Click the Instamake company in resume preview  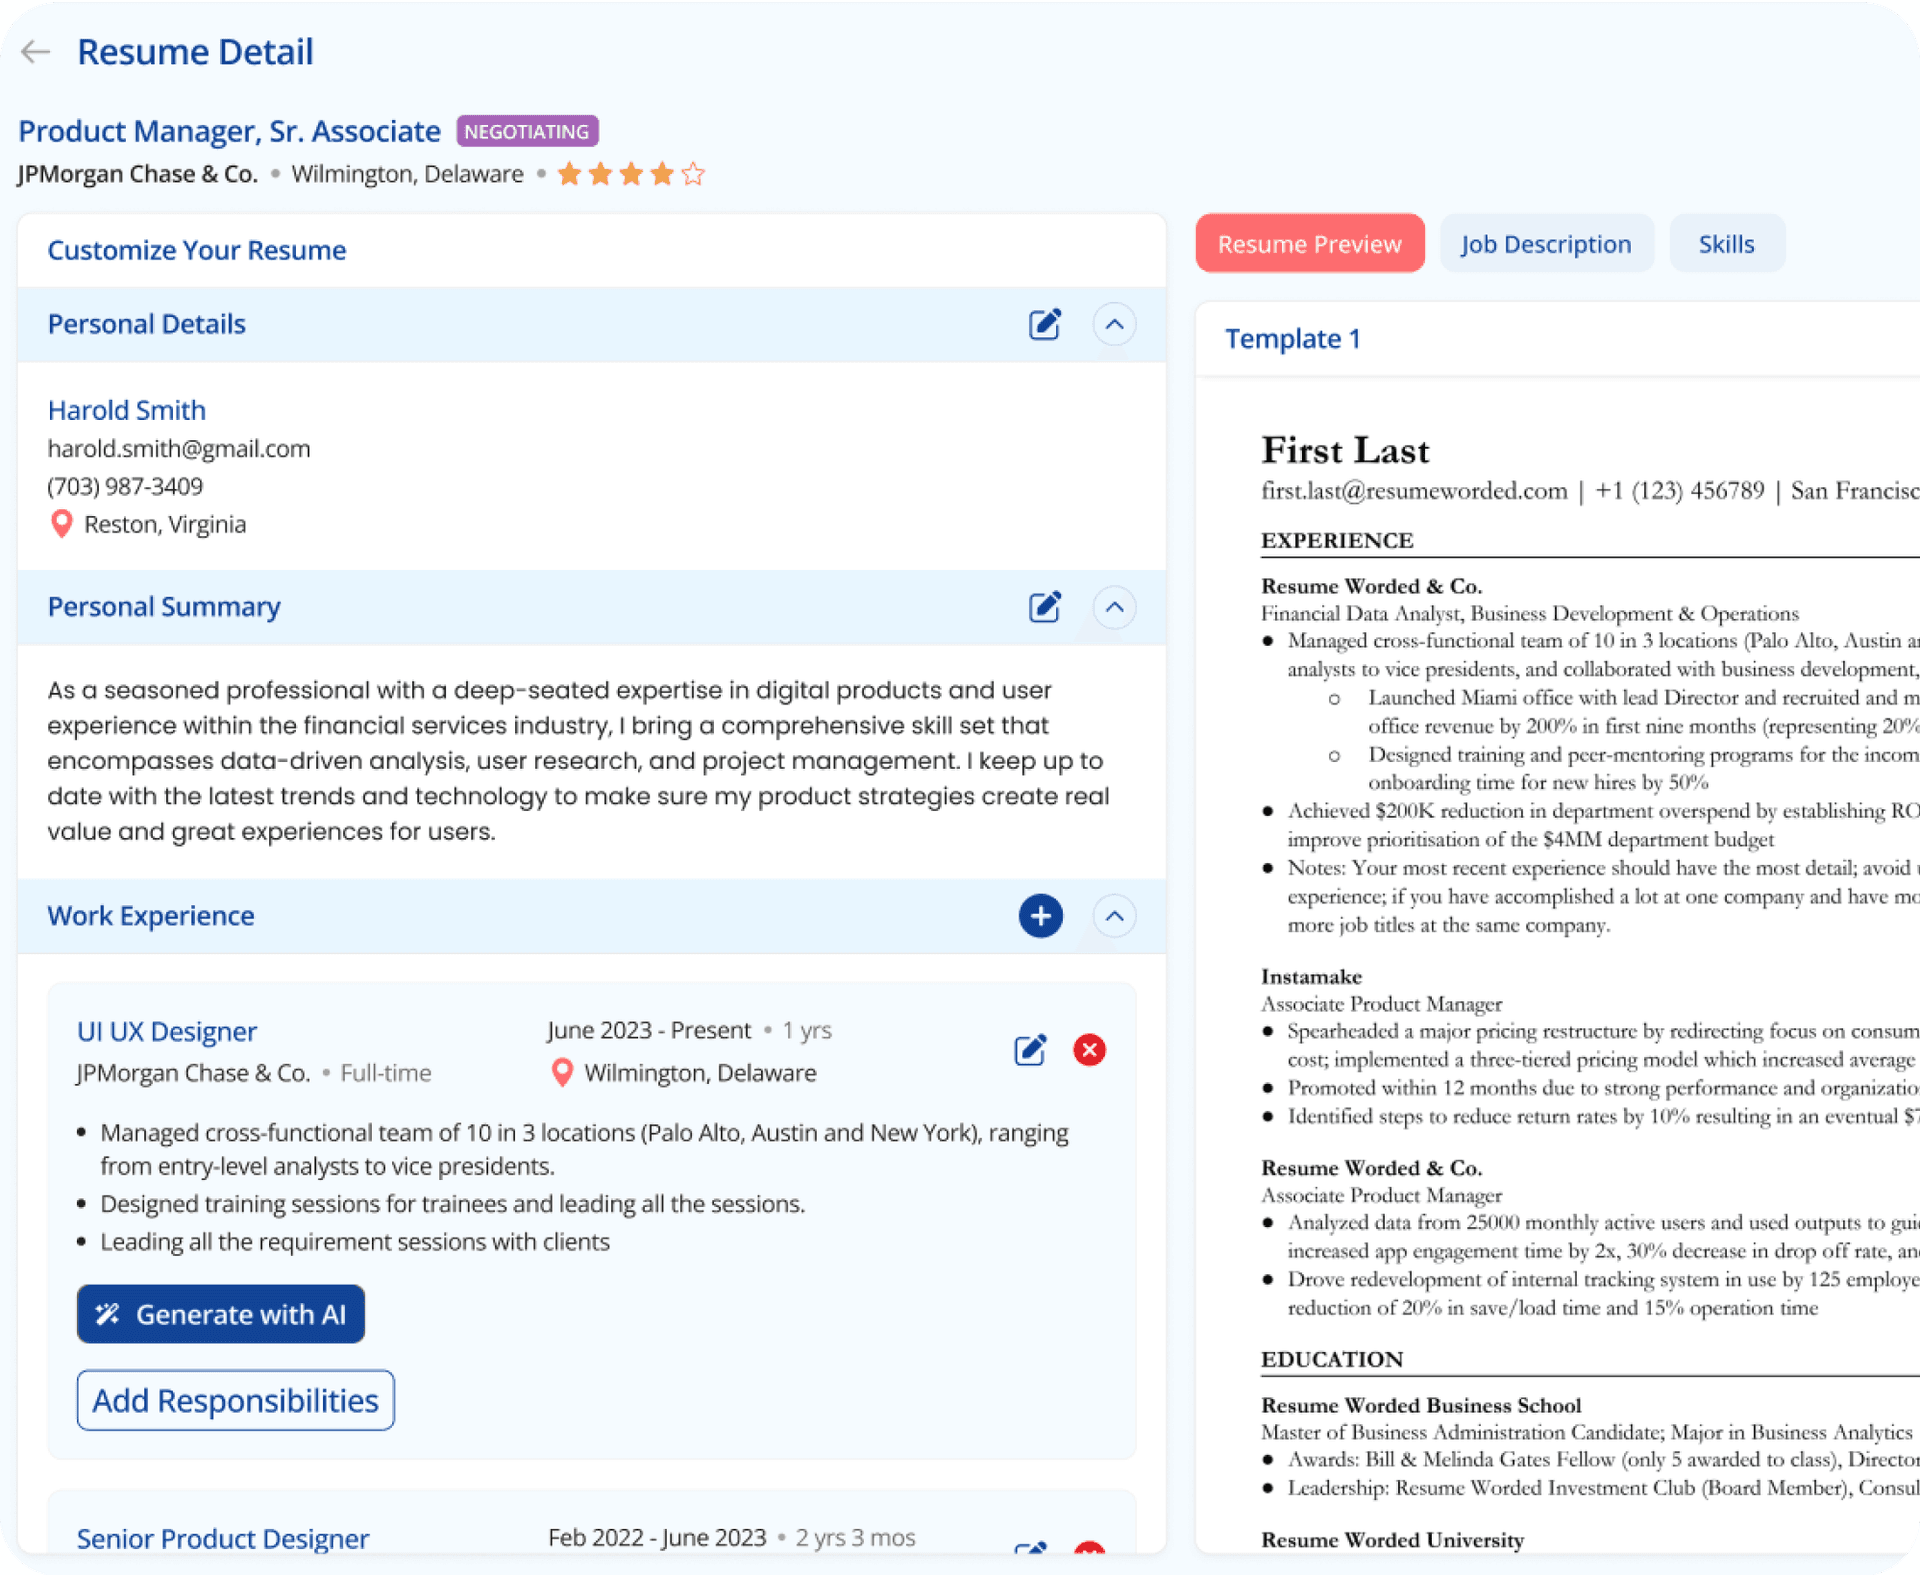(1311, 977)
